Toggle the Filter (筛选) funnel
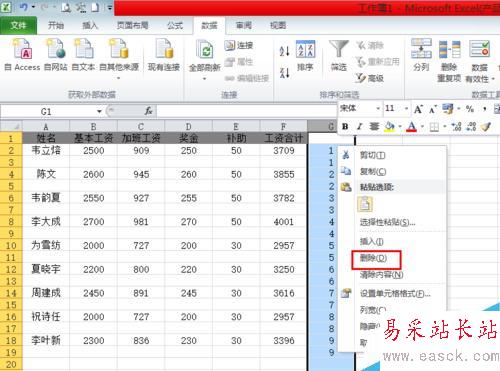Image resolution: width=500 pixels, height=371 pixels. click(339, 55)
